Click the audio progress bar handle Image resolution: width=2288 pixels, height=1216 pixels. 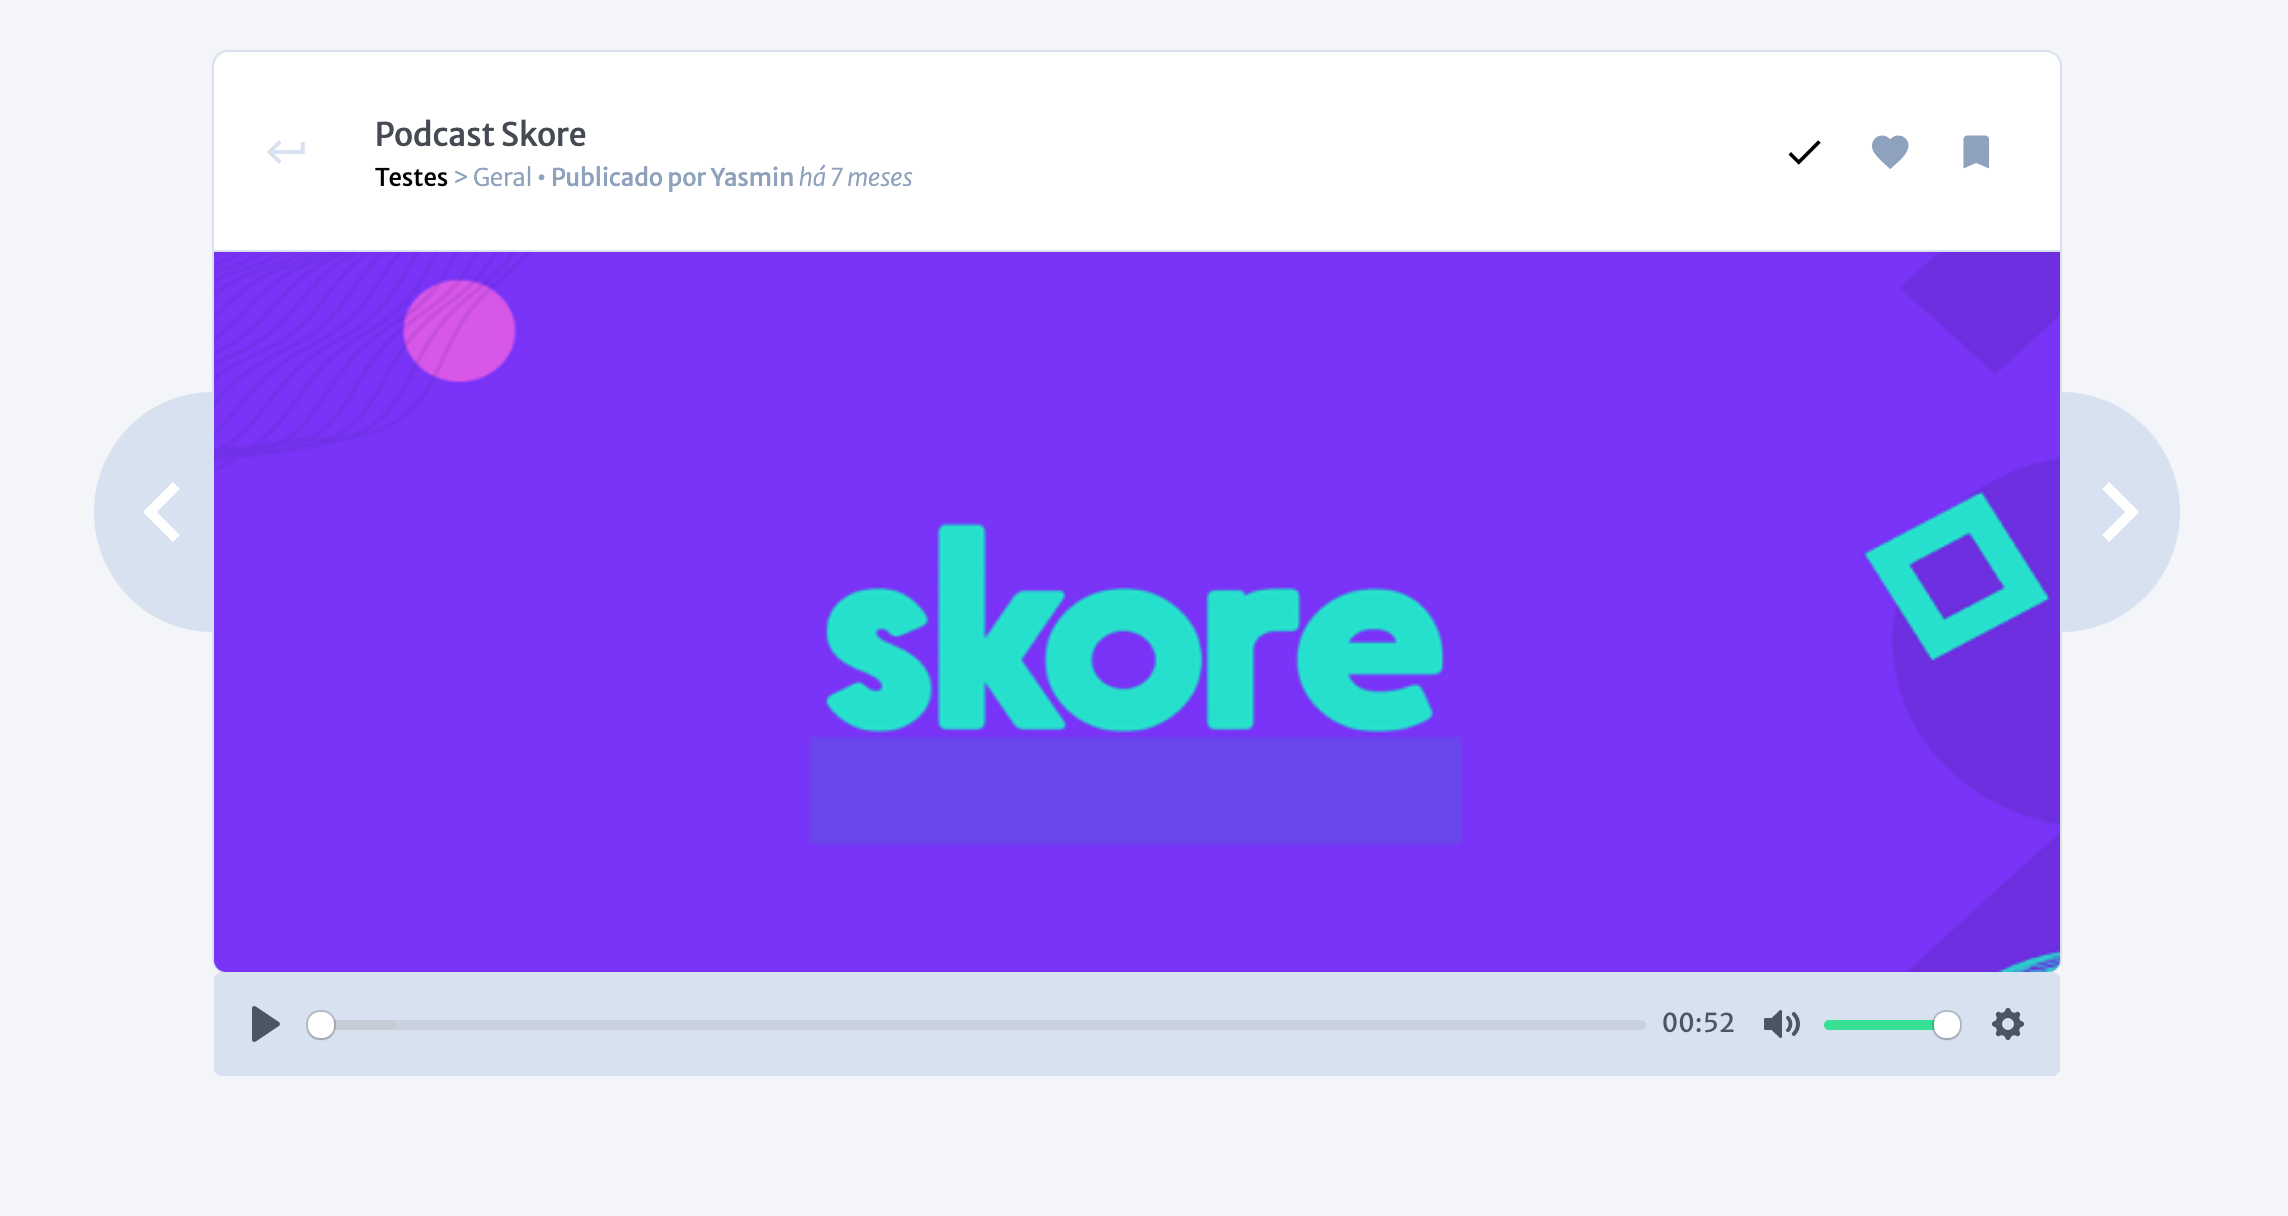click(x=321, y=1025)
